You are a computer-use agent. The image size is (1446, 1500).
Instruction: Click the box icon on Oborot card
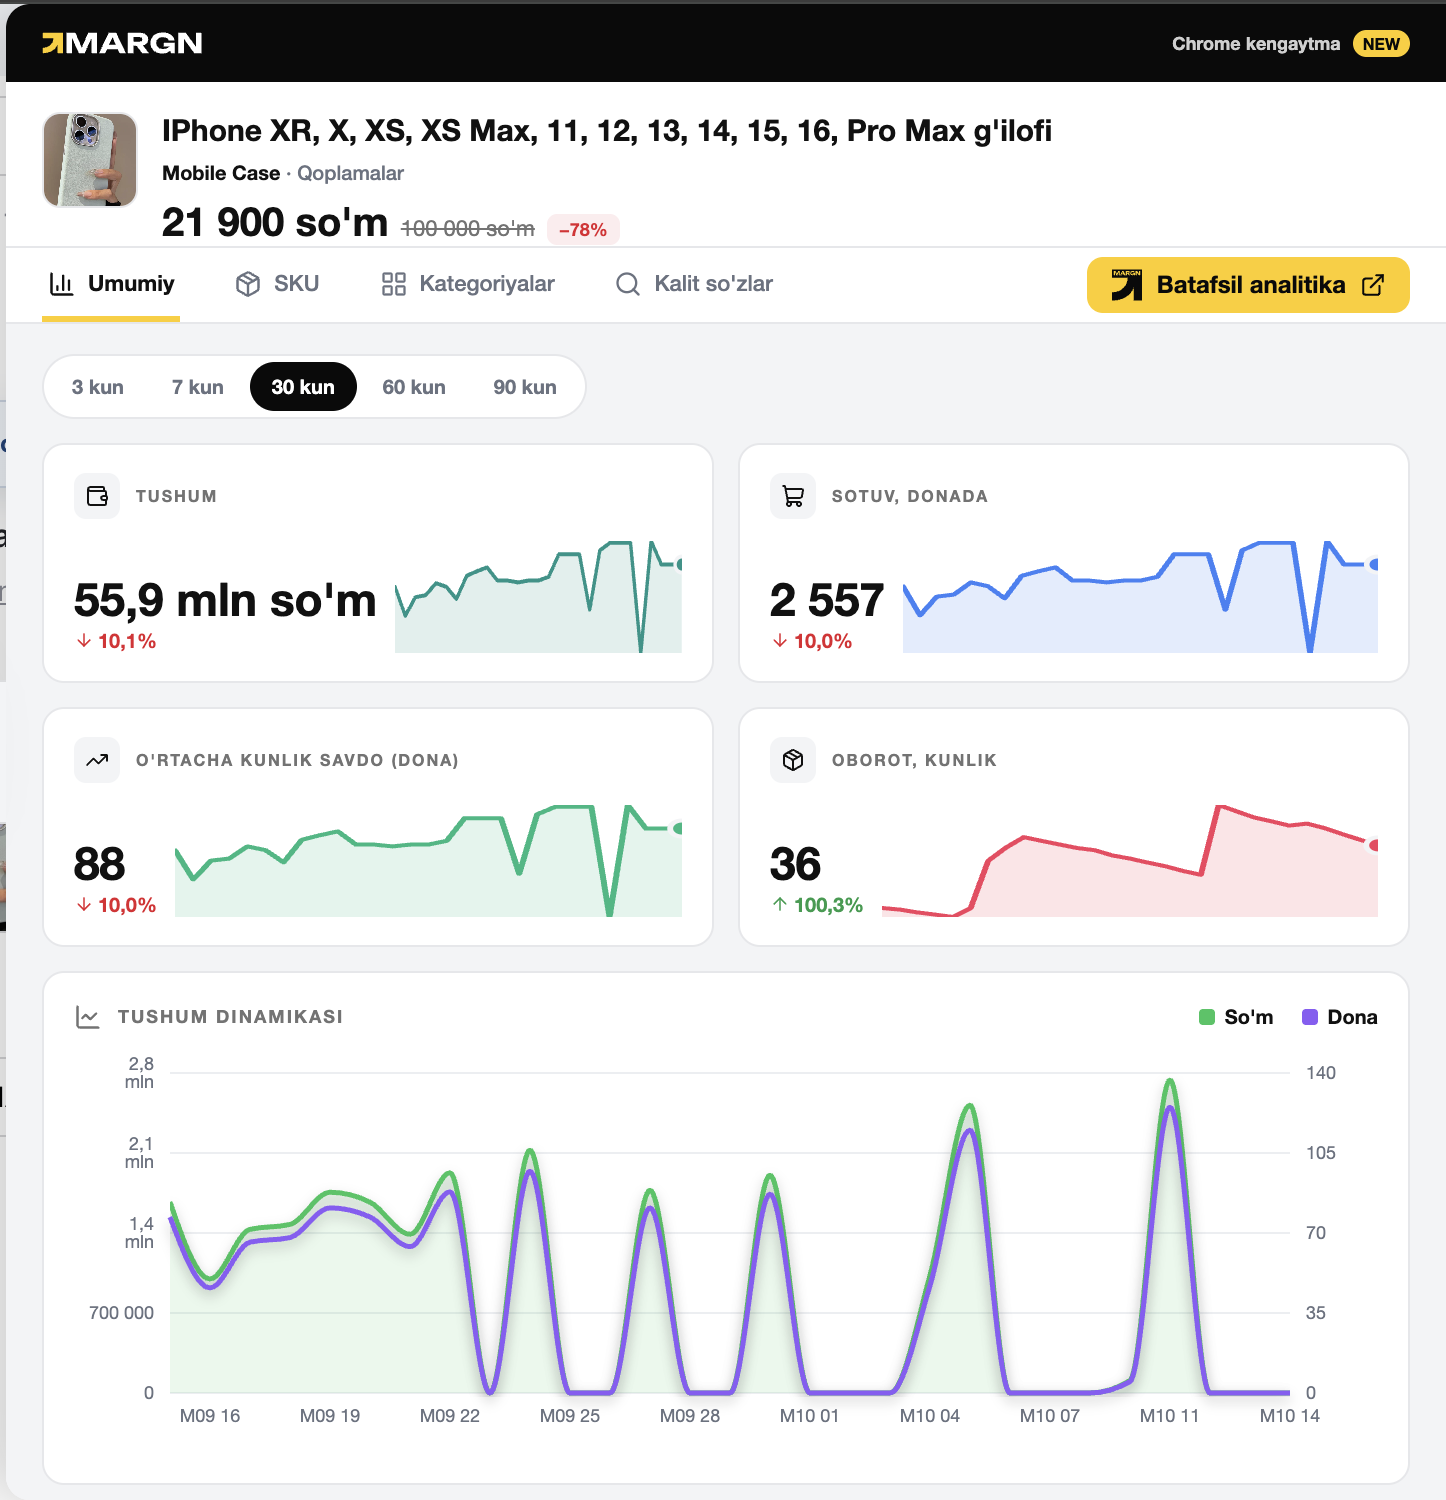[x=793, y=760]
